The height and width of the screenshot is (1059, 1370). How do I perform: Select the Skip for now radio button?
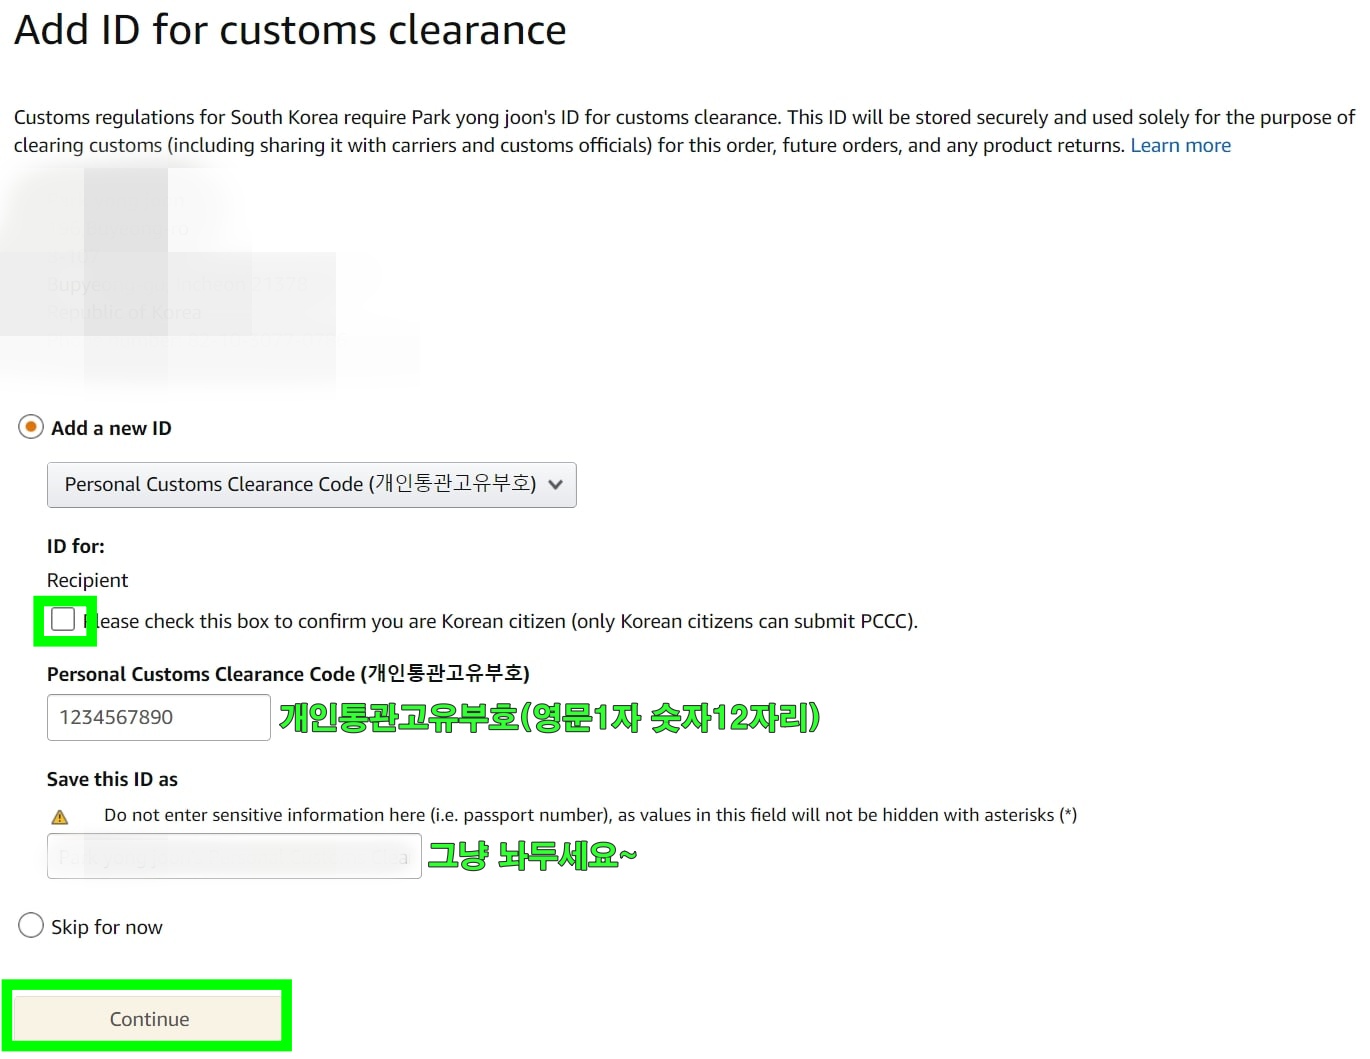[31, 925]
